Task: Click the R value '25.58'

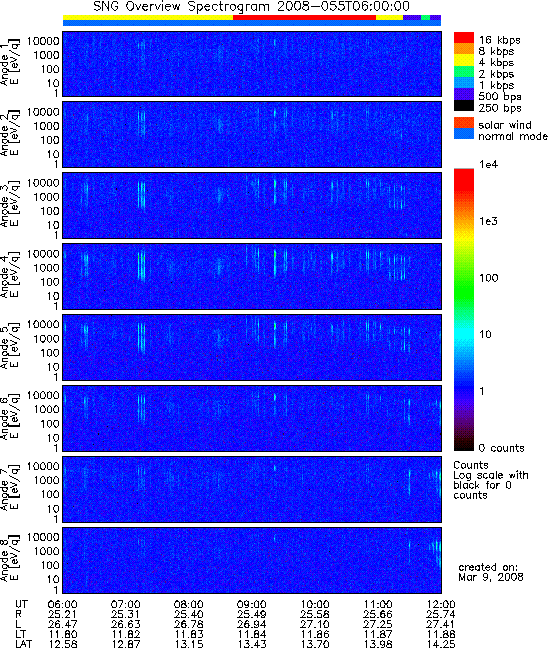Action: point(315,615)
